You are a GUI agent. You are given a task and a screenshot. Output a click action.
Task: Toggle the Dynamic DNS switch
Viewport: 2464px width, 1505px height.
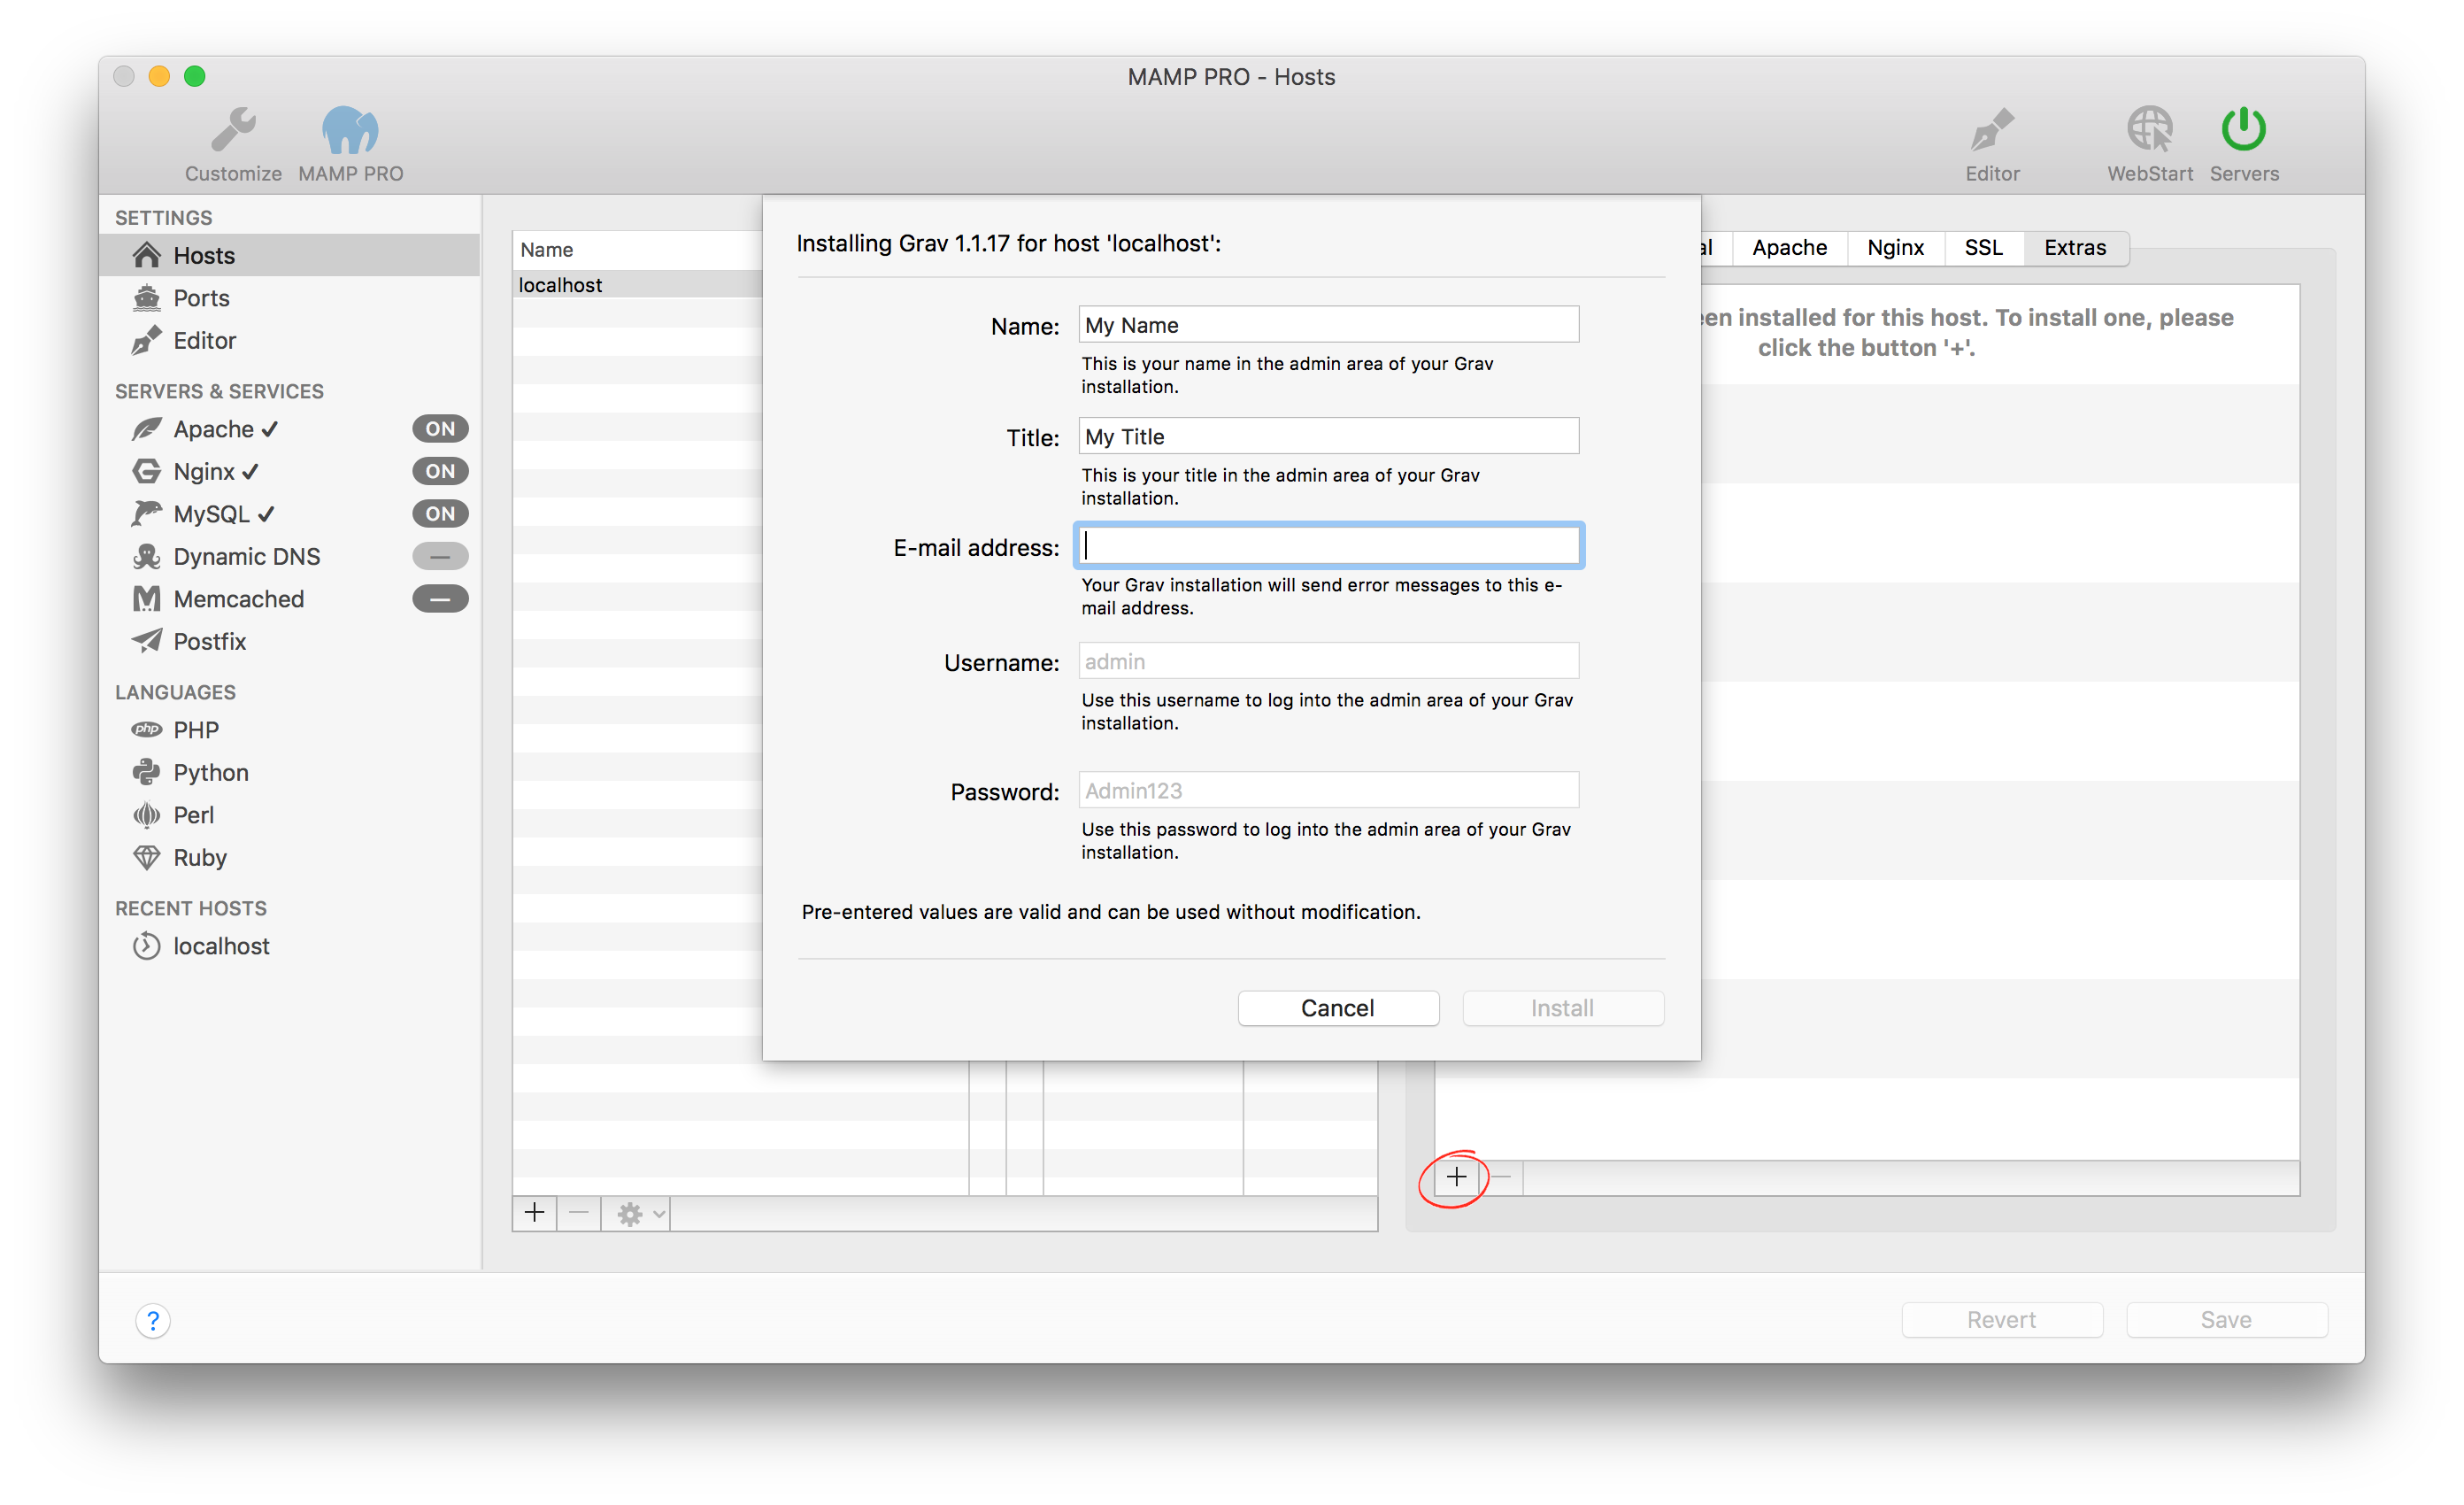click(440, 556)
